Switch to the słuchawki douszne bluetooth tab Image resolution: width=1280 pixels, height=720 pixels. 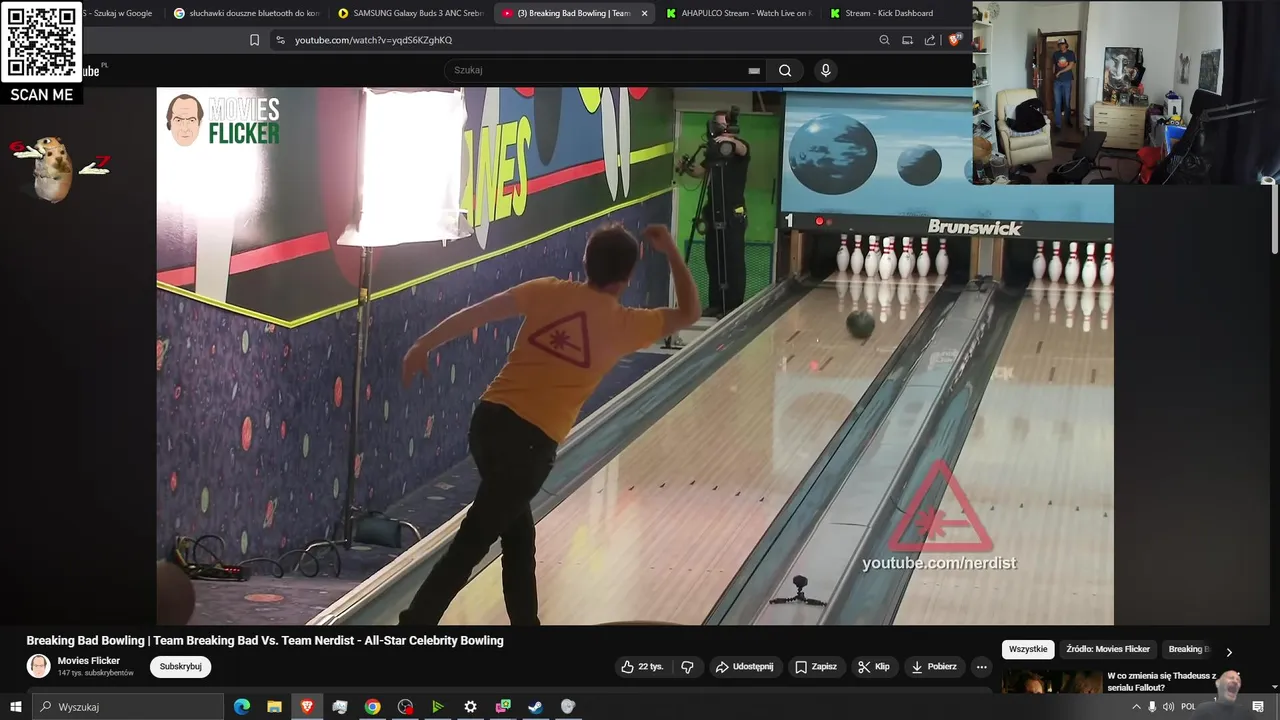(246, 13)
